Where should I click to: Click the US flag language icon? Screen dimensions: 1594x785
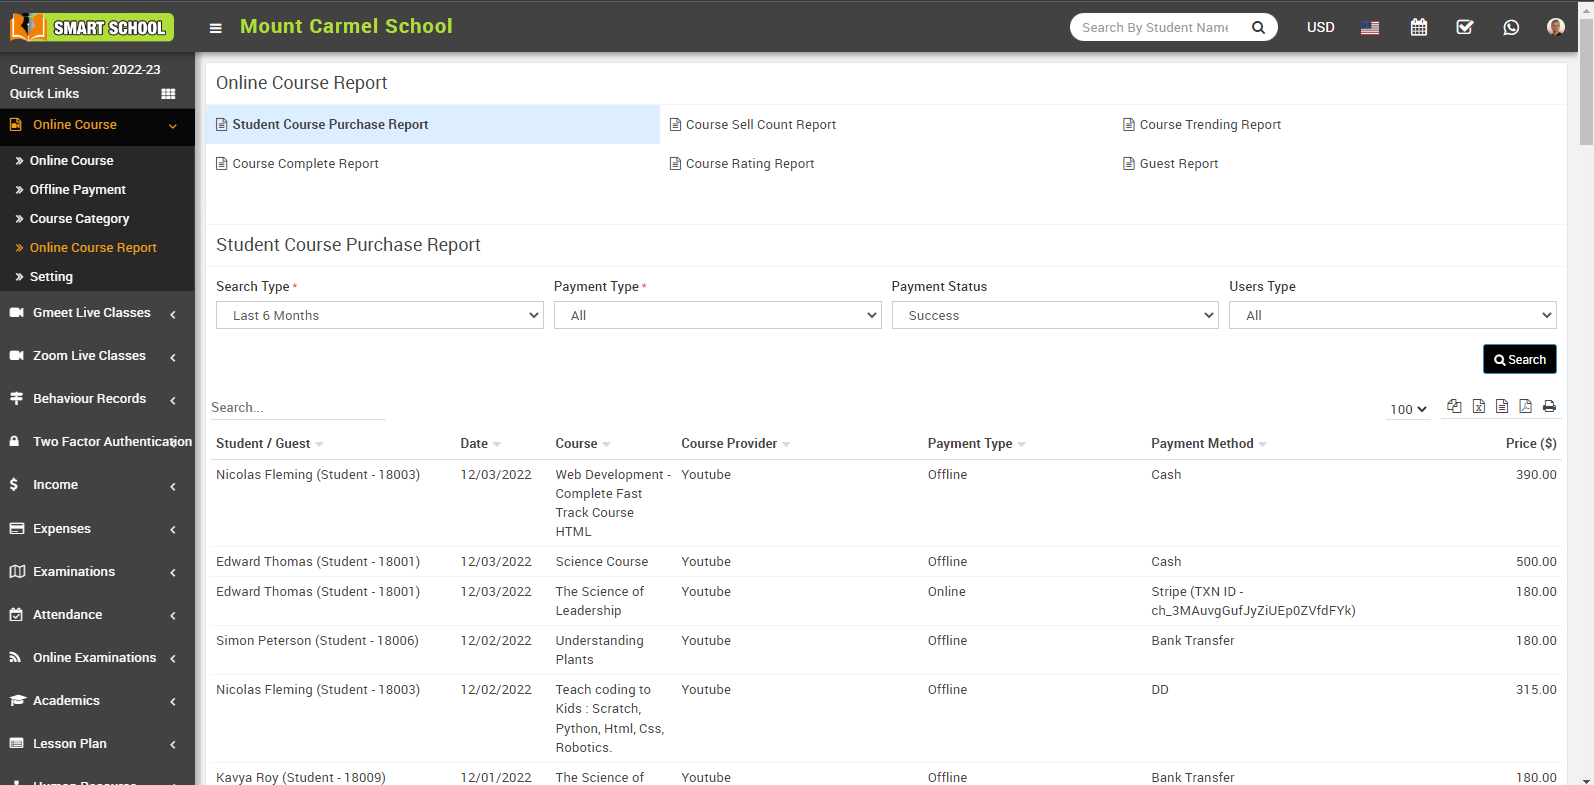click(1369, 28)
